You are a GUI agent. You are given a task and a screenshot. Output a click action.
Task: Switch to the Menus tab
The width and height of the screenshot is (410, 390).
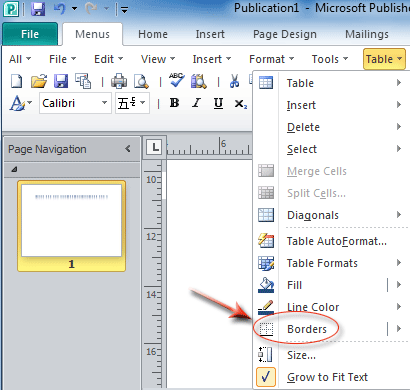pos(92,34)
